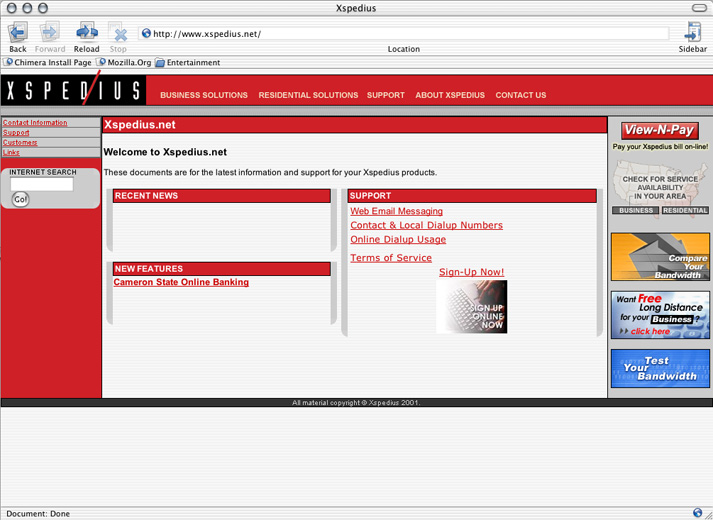Image resolution: width=713 pixels, height=520 pixels.
Task: Follow the Cameron State Online Banking link
Action: (x=181, y=282)
